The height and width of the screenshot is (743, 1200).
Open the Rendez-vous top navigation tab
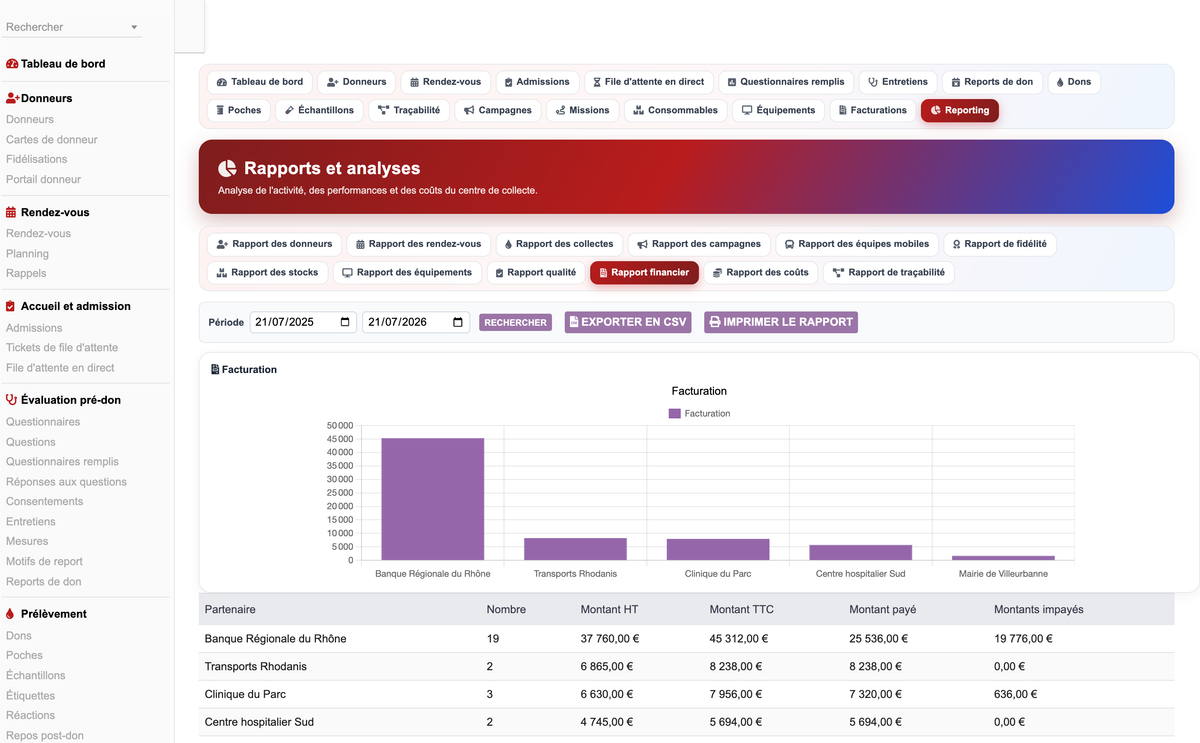(x=446, y=82)
